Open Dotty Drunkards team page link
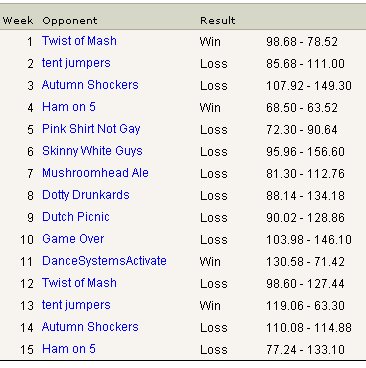Viewport: 366px width, 368px height. click(x=86, y=195)
